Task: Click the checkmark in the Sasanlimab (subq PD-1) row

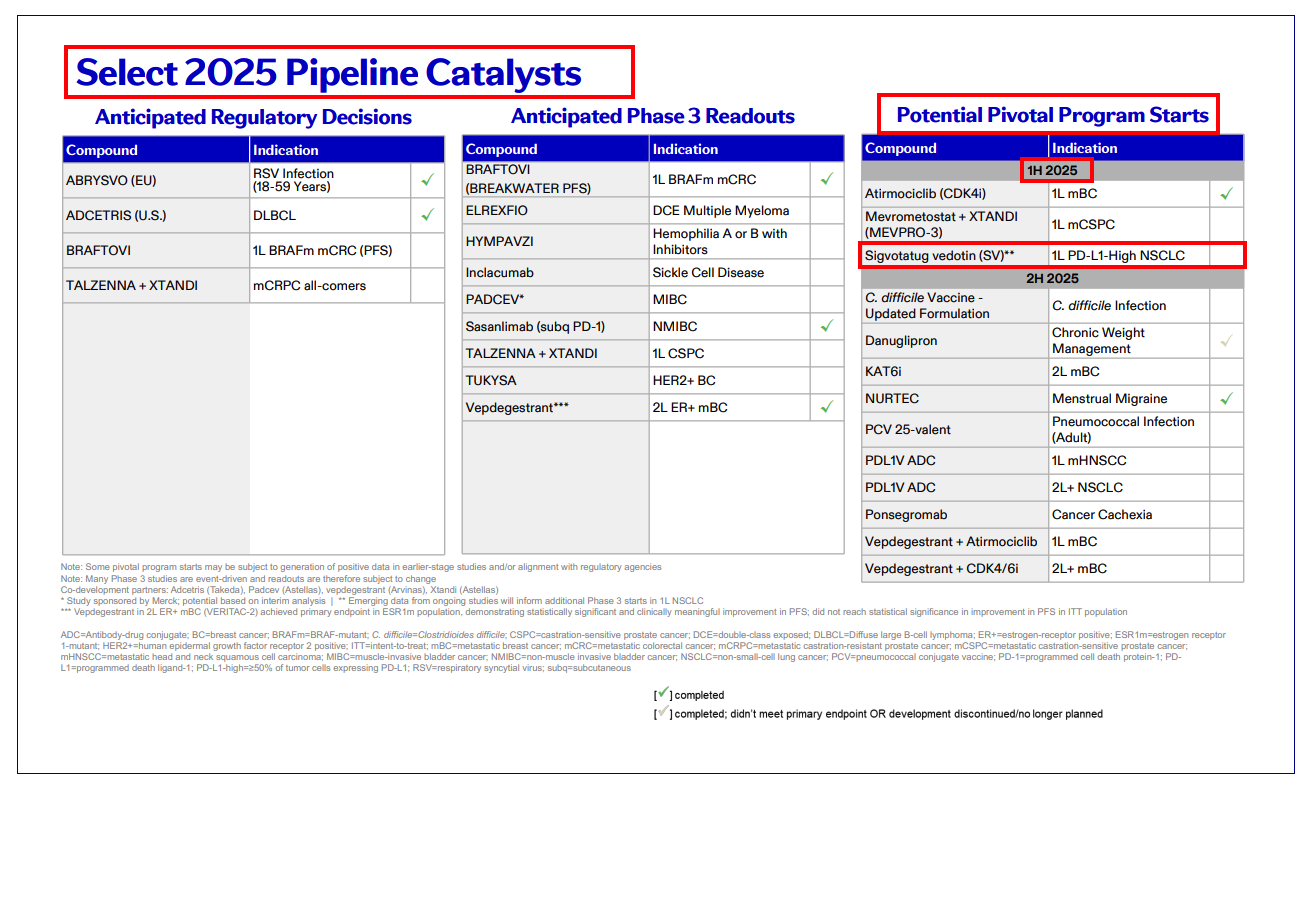Action: click(x=826, y=326)
